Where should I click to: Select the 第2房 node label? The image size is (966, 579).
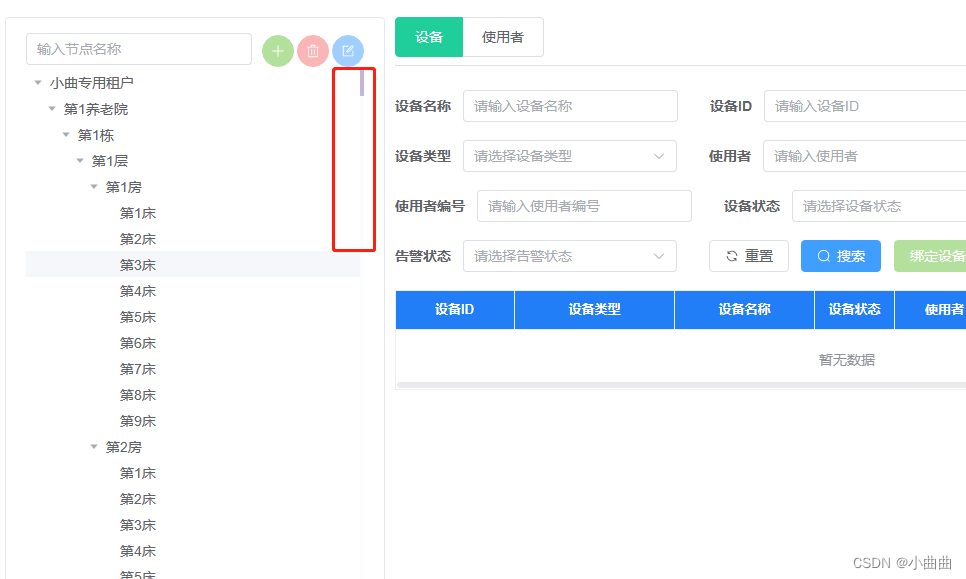(x=124, y=447)
